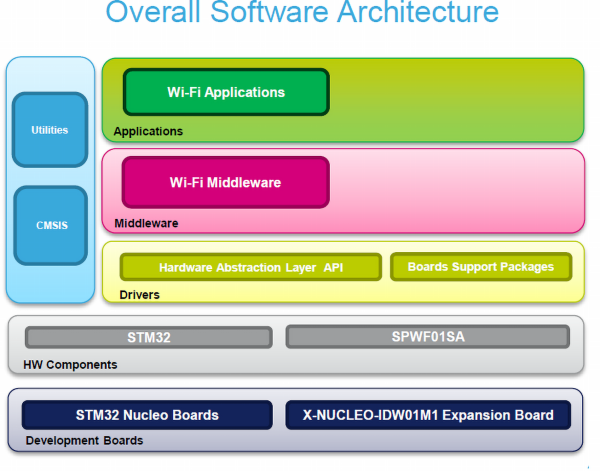
Task: Click the Overall Software Architecture title
Action: pyautogui.click(x=301, y=14)
